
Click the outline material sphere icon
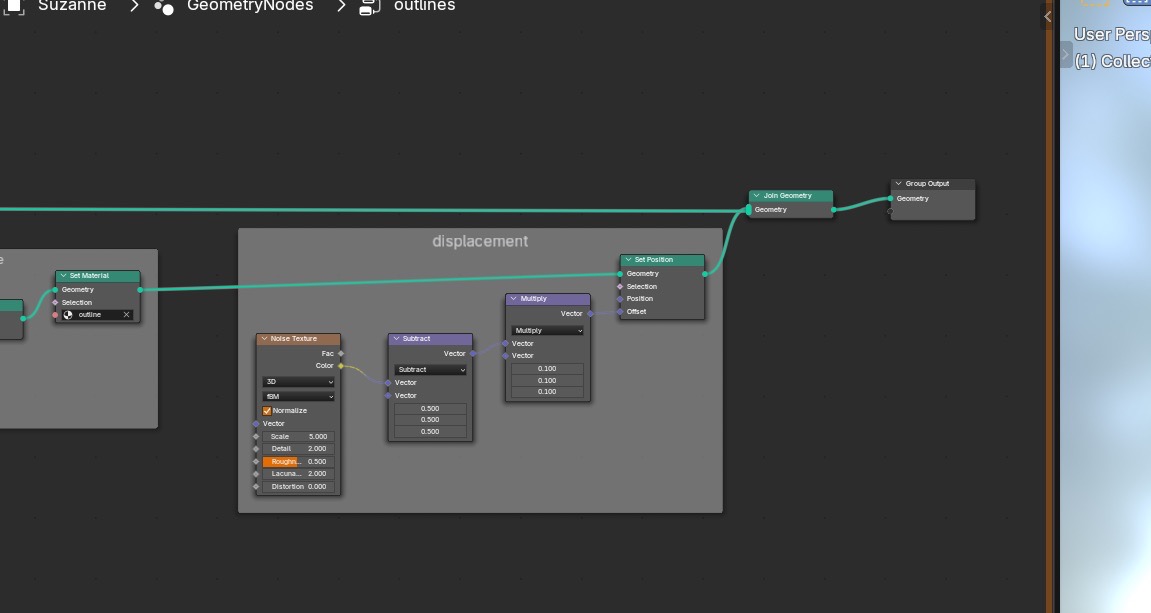click(68, 315)
